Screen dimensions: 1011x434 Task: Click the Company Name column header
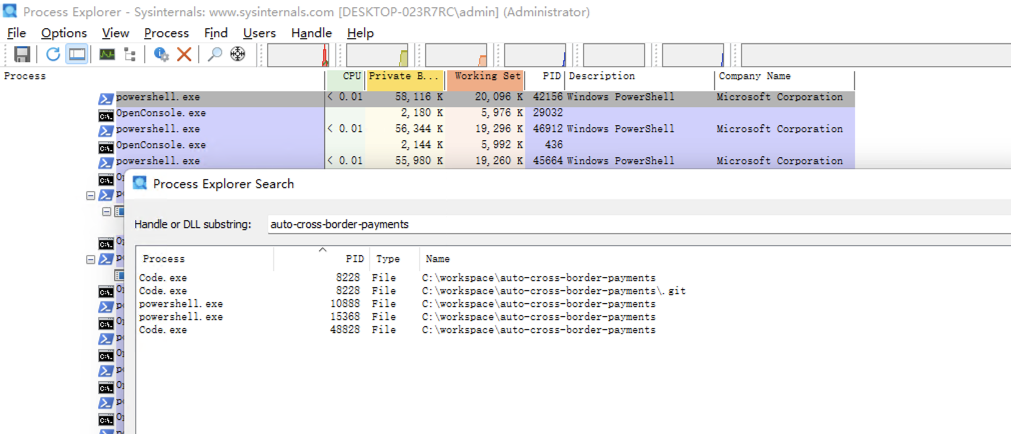784,76
